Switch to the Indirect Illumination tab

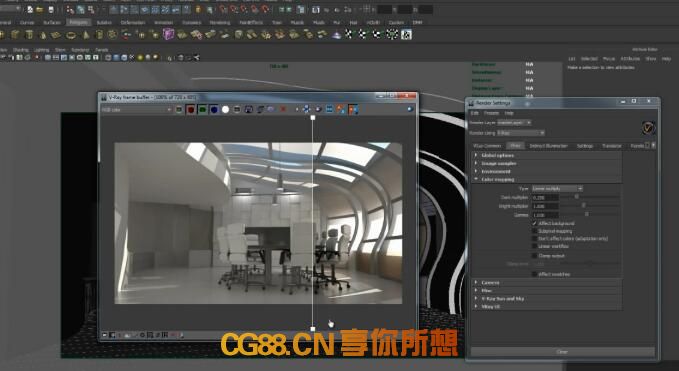click(x=548, y=146)
